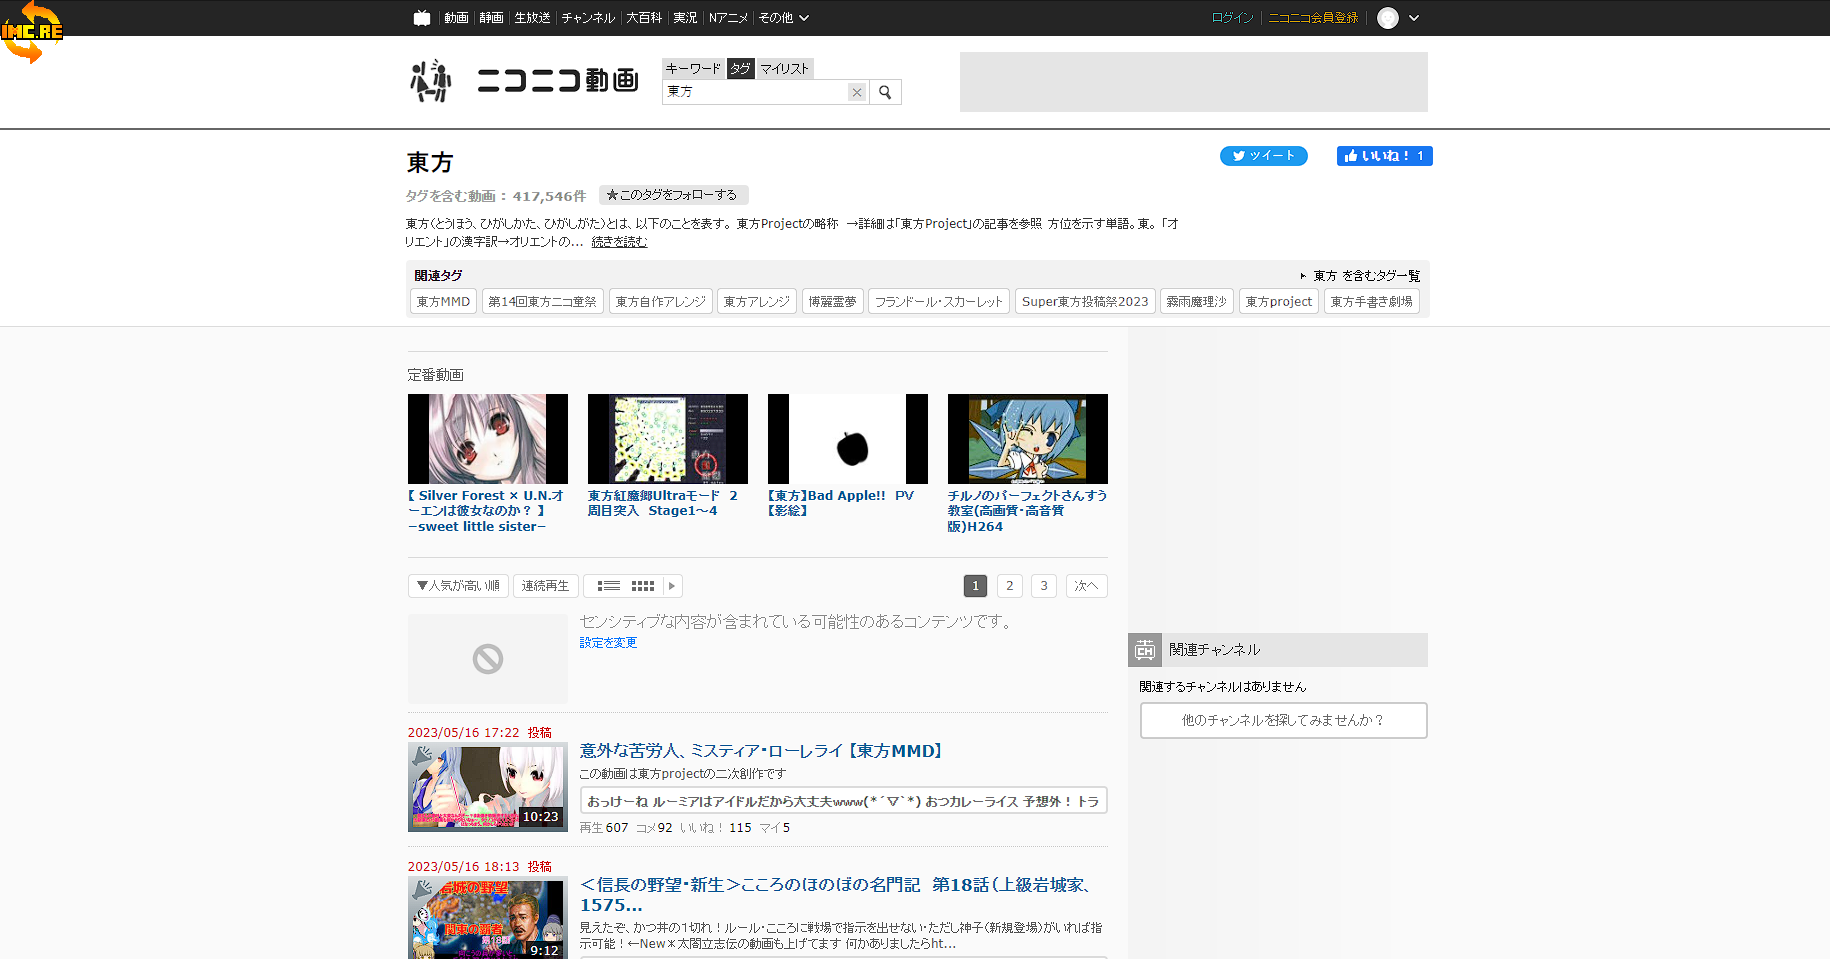
Task: Expand the view options arrow beside grid icon
Action: coord(672,586)
